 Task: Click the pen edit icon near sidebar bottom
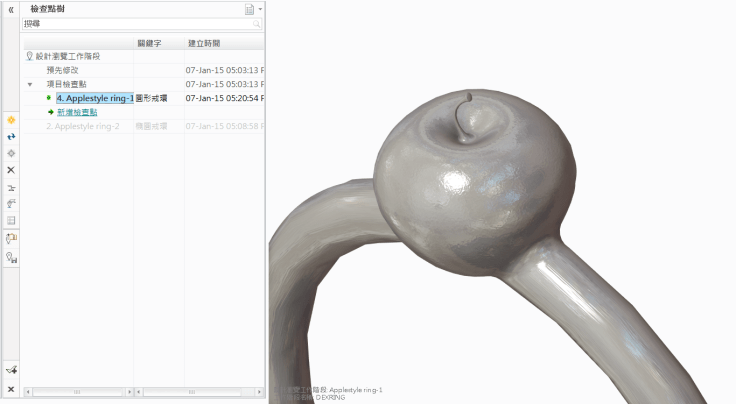point(11,370)
